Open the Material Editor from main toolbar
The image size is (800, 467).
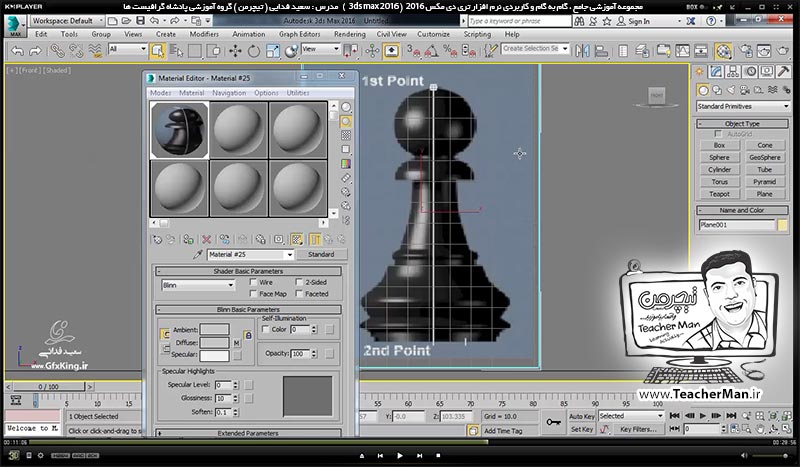tap(723, 51)
